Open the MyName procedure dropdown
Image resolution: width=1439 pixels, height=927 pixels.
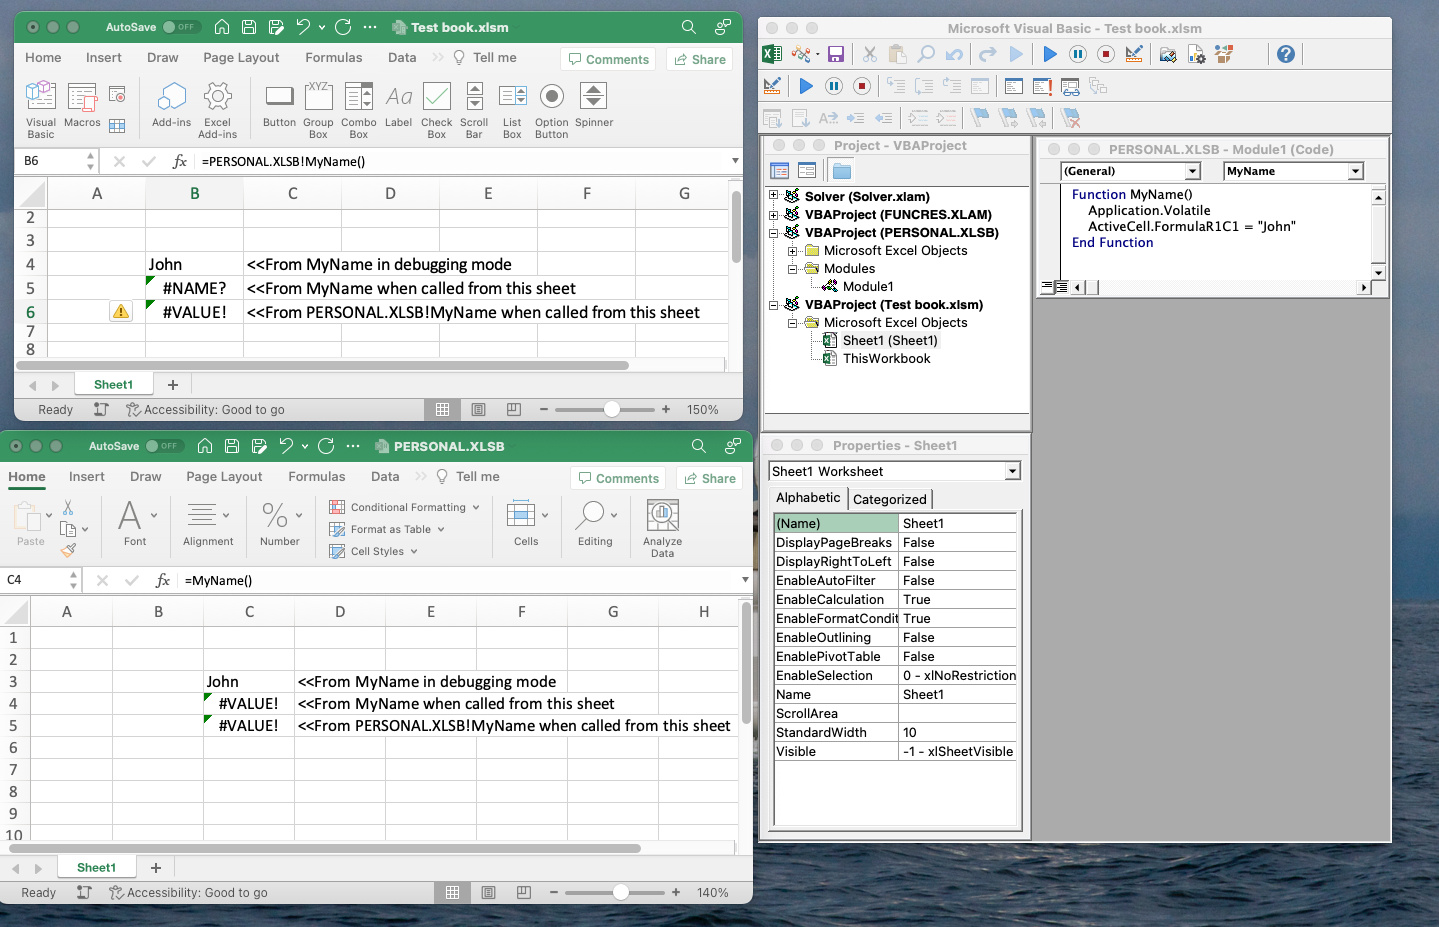pos(1356,171)
